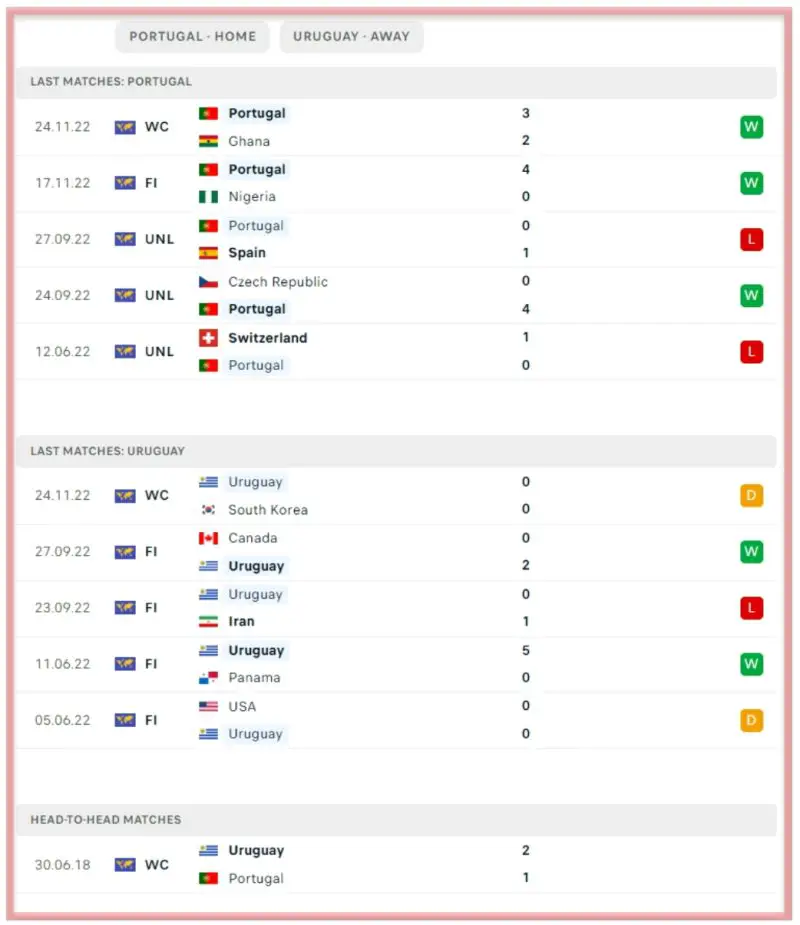Image resolution: width=800 pixels, height=925 pixels.
Task: Switch to the Uruguay - Away tab
Action: point(351,36)
